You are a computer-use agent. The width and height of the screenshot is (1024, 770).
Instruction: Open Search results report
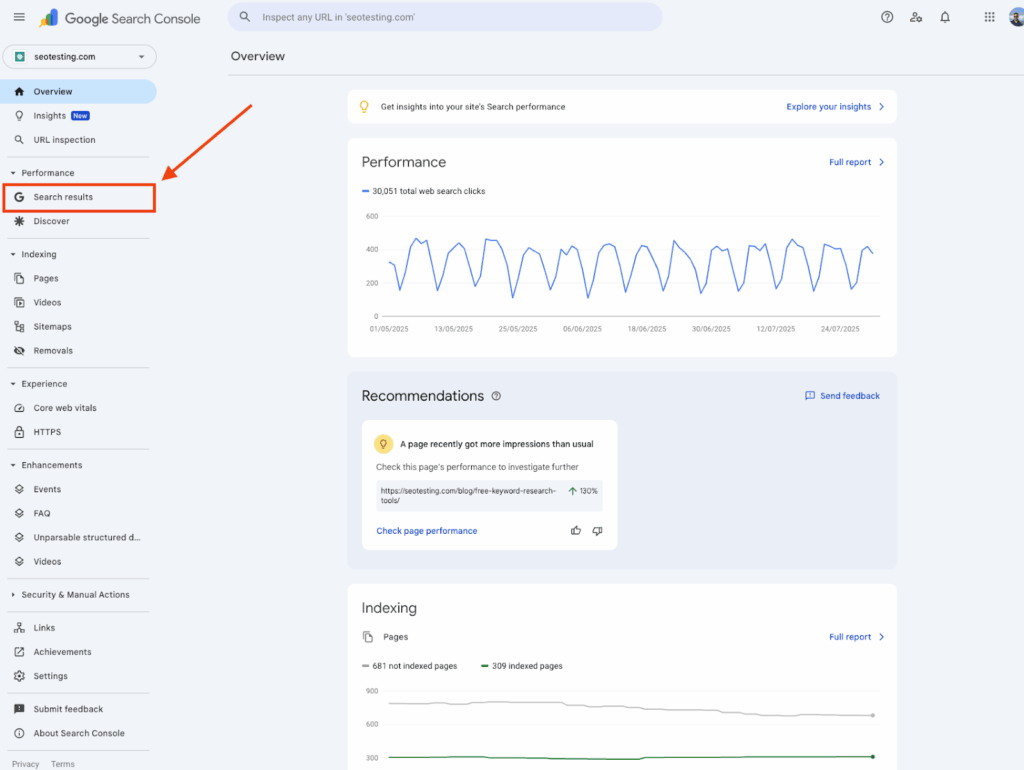coord(79,197)
